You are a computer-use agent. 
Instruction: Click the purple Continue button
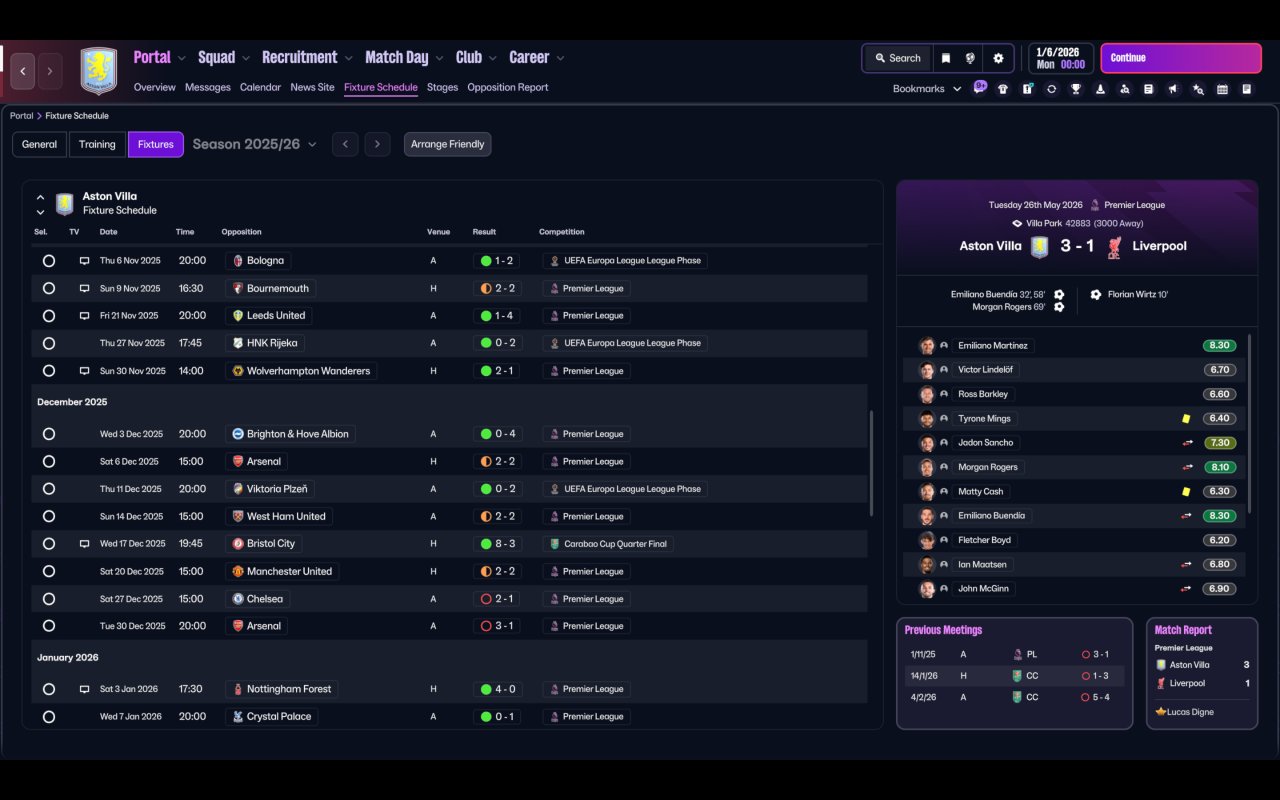pos(1181,58)
